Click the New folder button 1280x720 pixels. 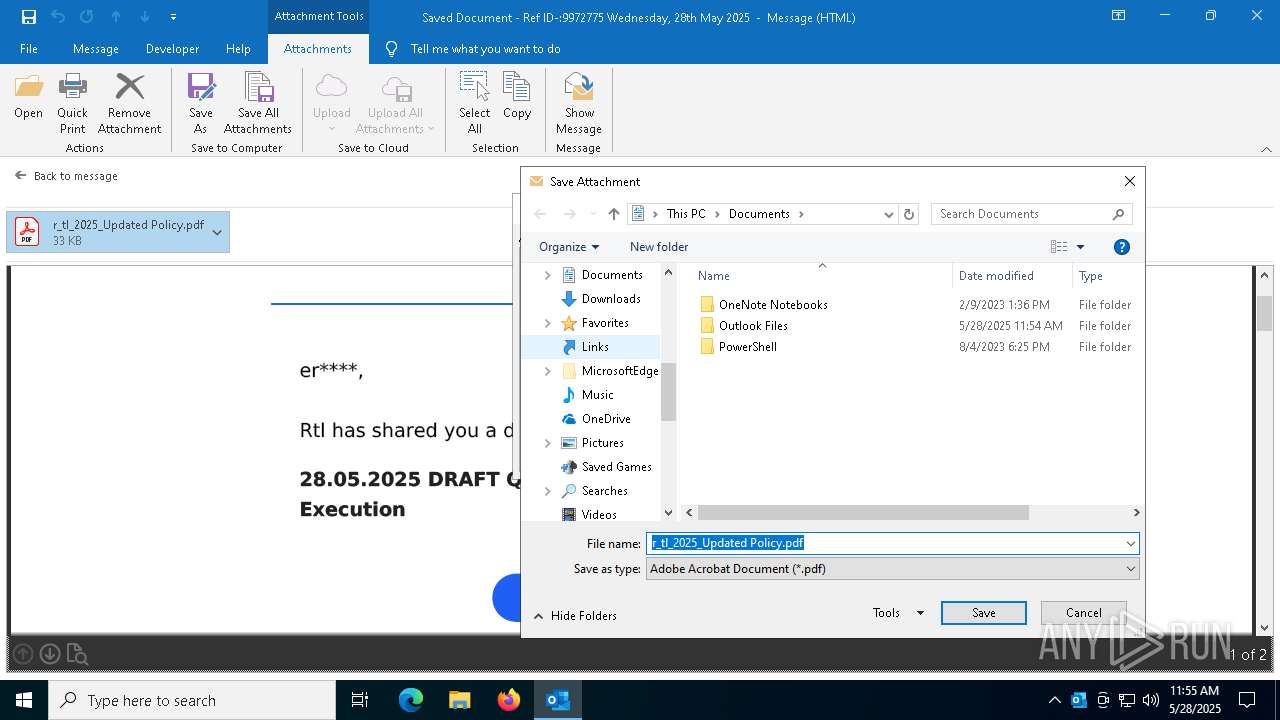(659, 247)
